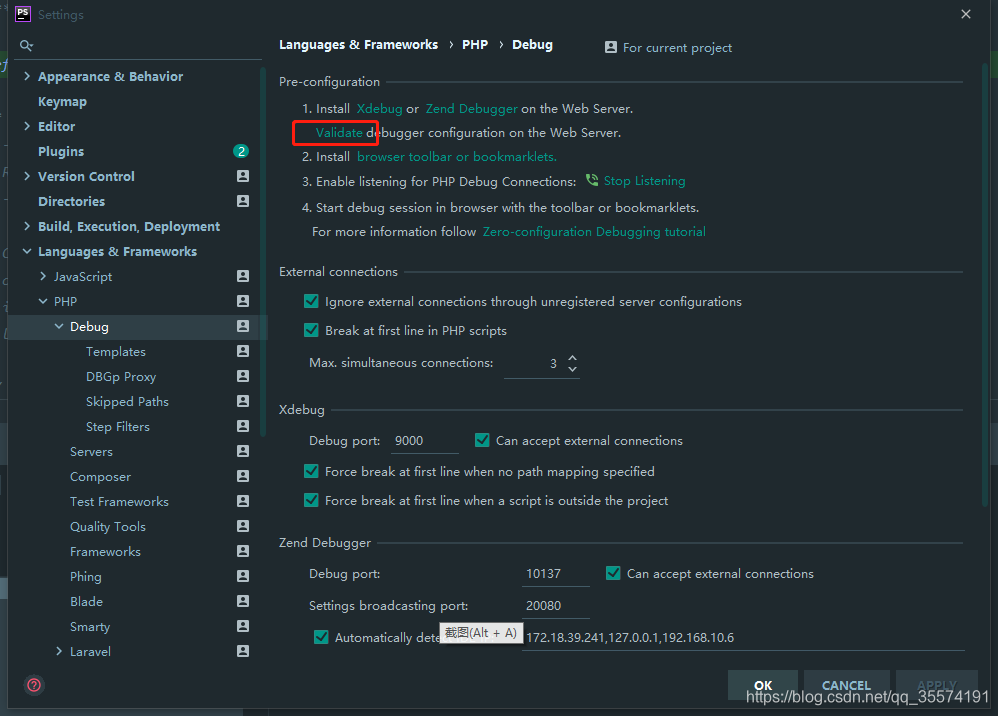Expand the Laravel node

point(59,651)
